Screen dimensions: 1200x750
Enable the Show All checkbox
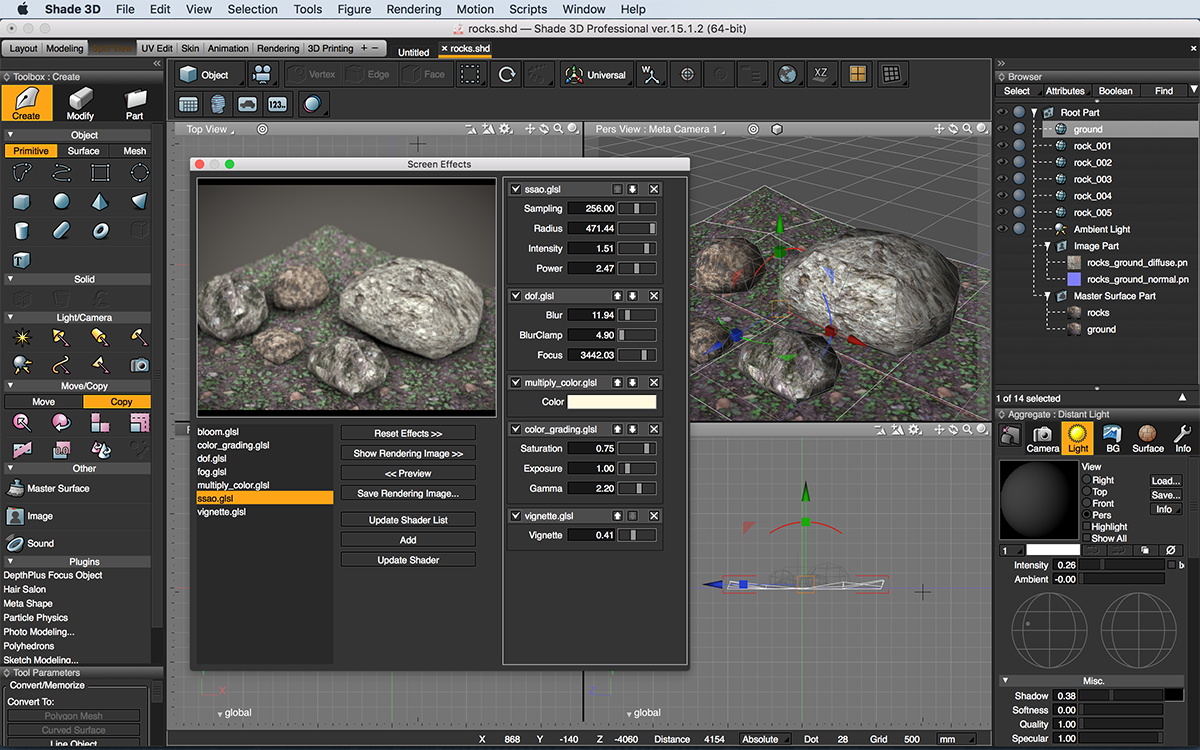click(1087, 538)
